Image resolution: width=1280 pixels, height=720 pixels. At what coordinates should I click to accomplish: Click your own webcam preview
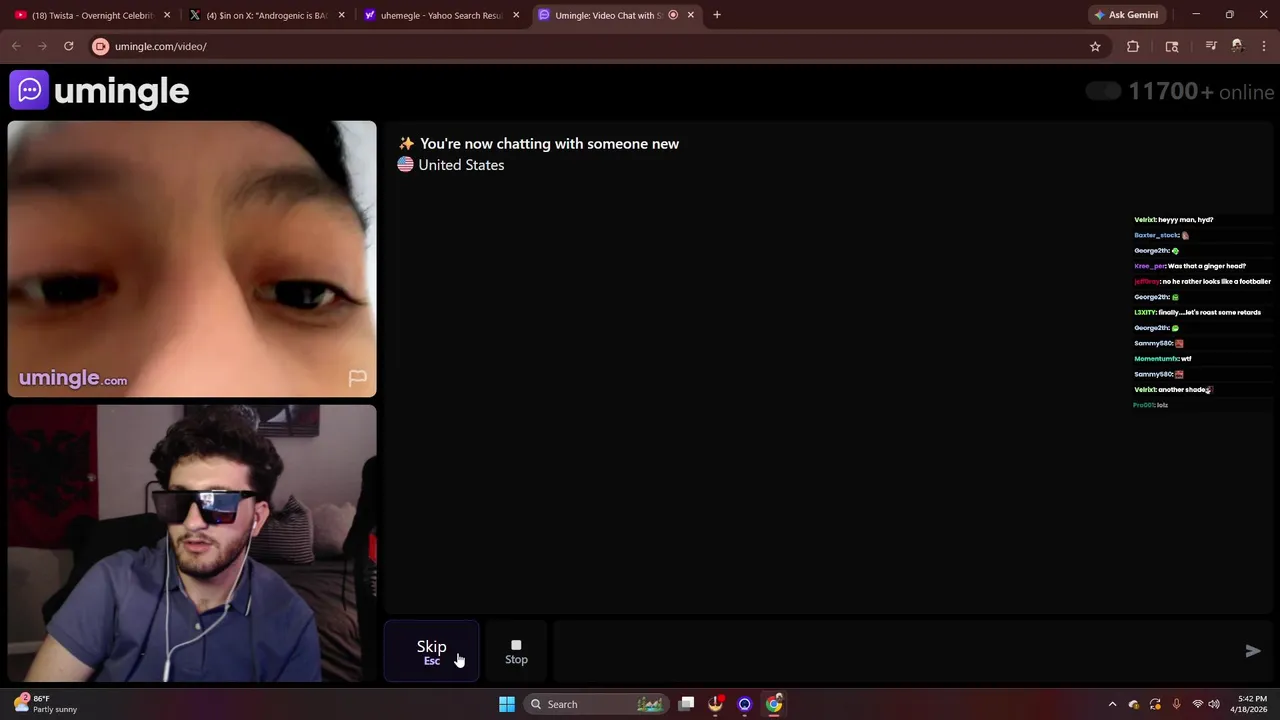point(192,543)
